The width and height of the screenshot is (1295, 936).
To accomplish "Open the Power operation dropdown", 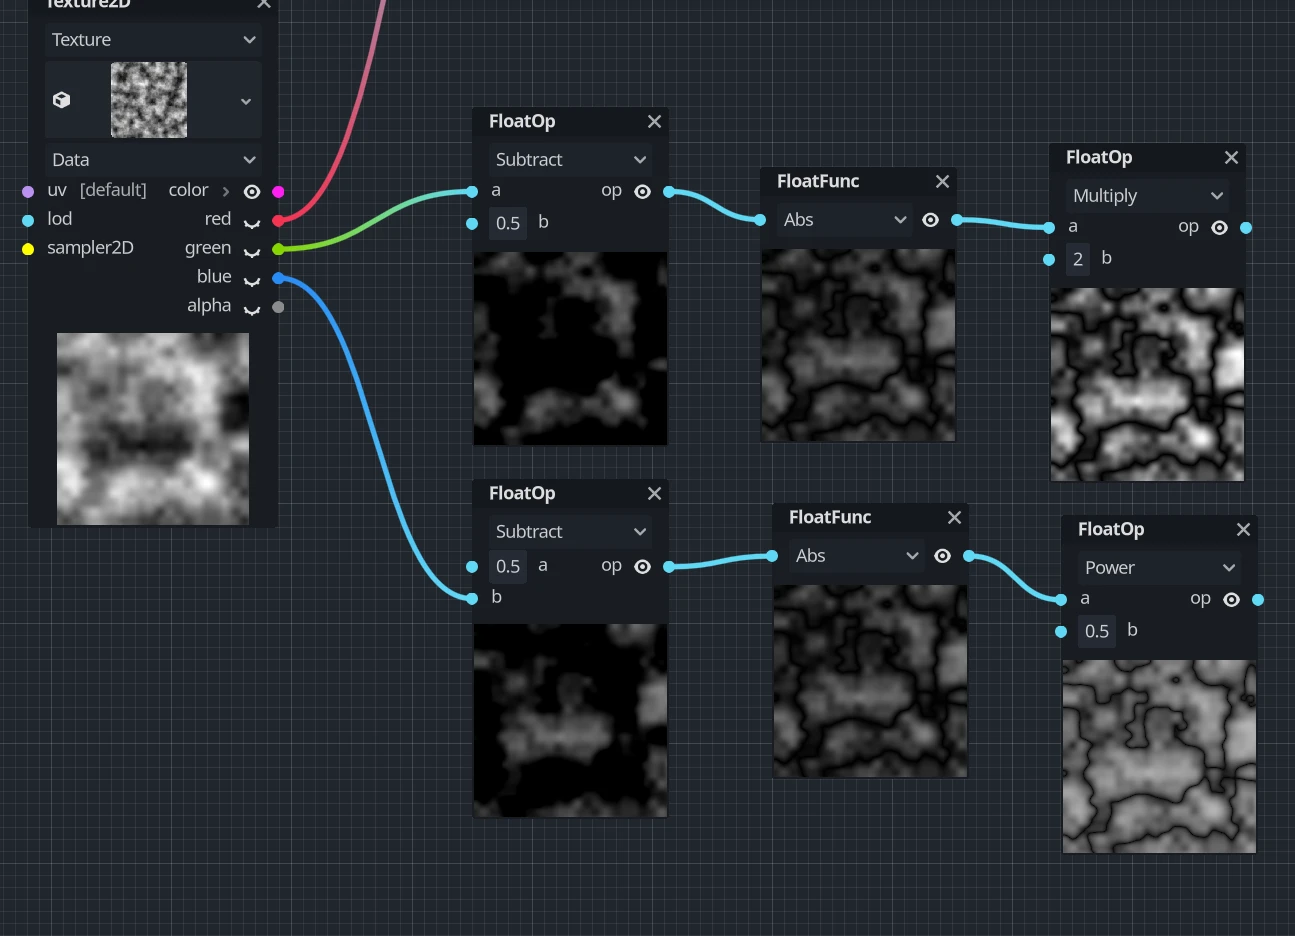I will pos(1160,567).
